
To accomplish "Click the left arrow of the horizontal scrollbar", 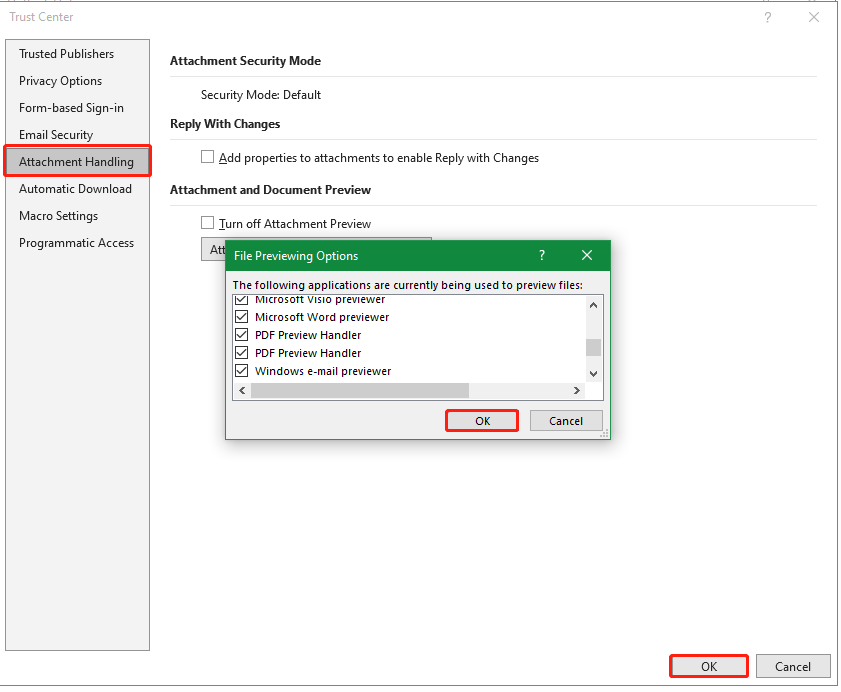I will click(x=241, y=390).
